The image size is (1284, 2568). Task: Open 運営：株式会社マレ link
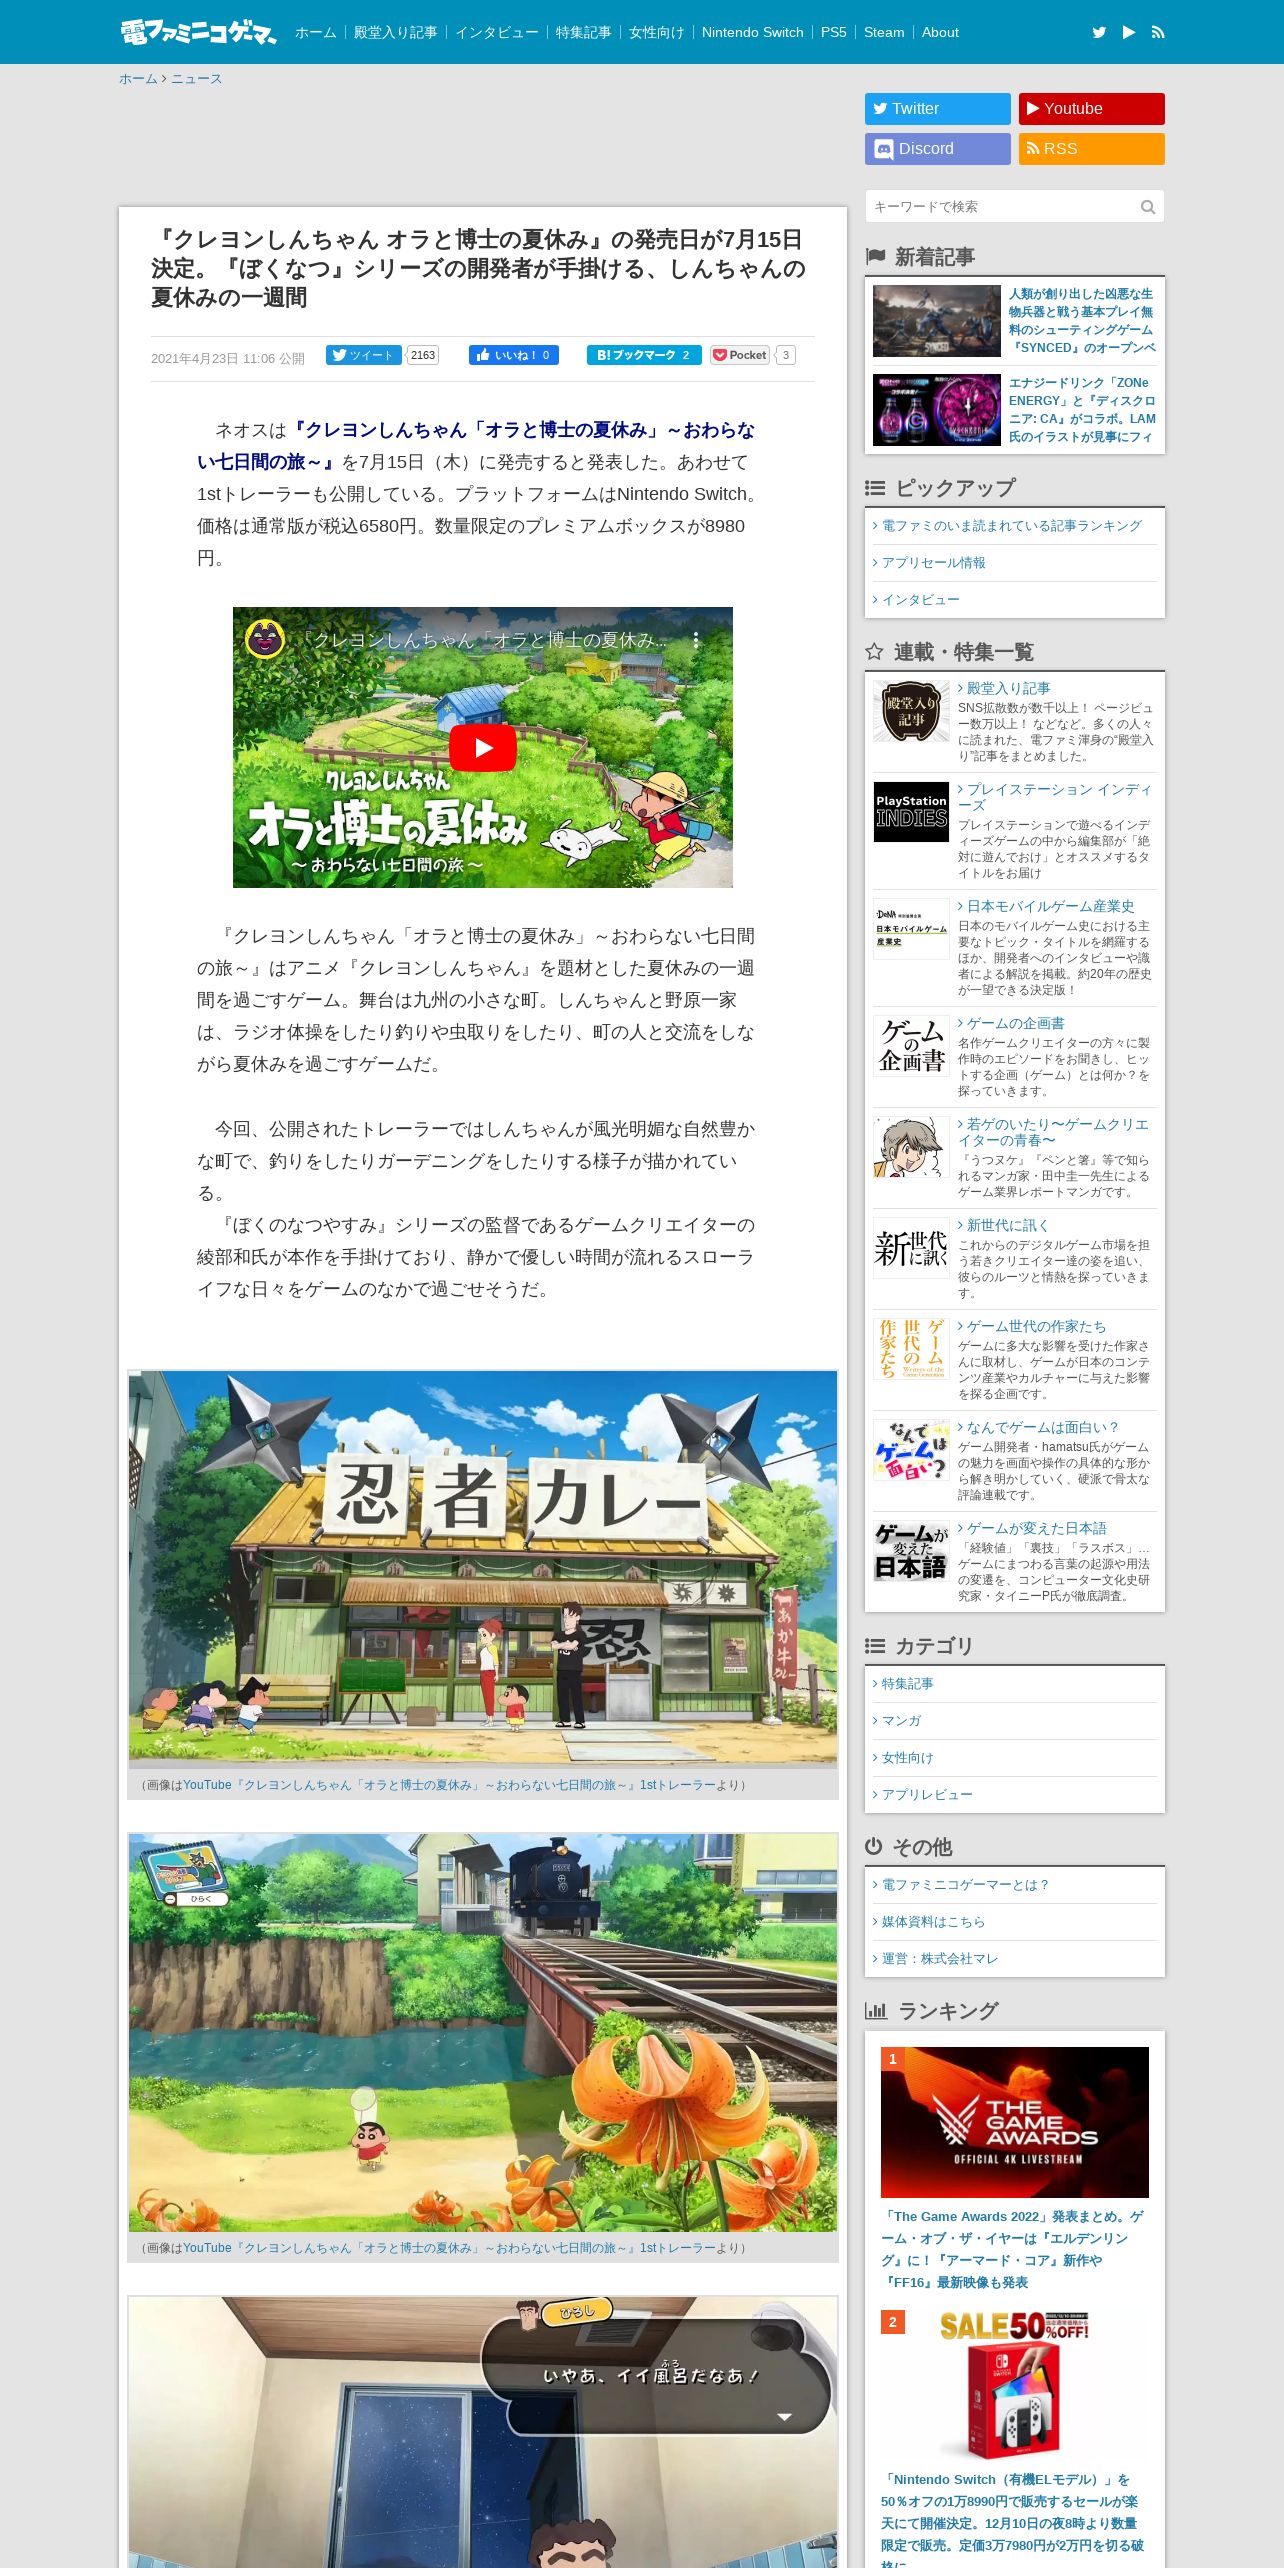[940, 1959]
